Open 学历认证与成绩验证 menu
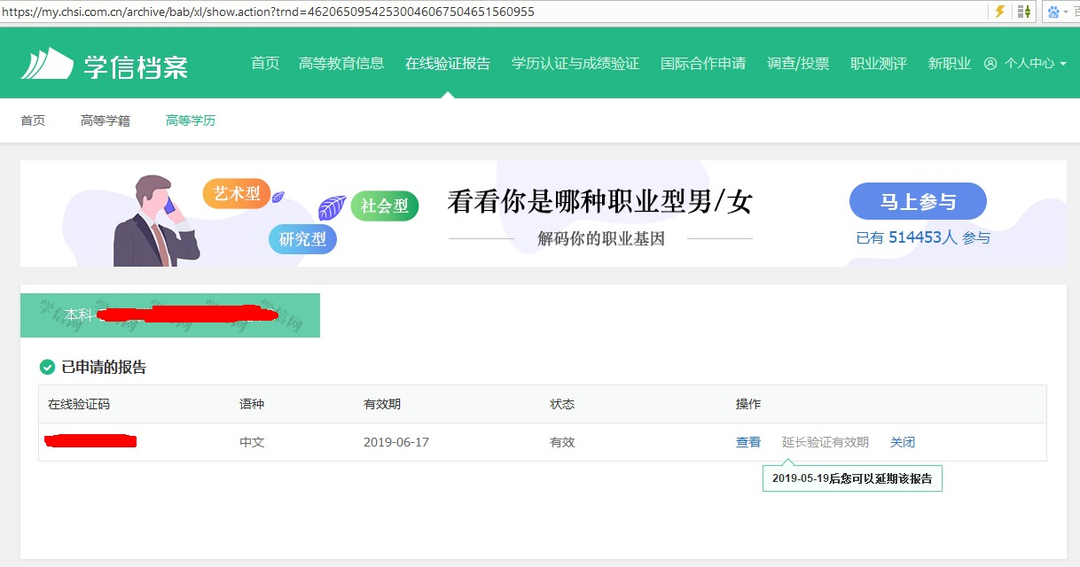1080x567 pixels. coord(575,63)
